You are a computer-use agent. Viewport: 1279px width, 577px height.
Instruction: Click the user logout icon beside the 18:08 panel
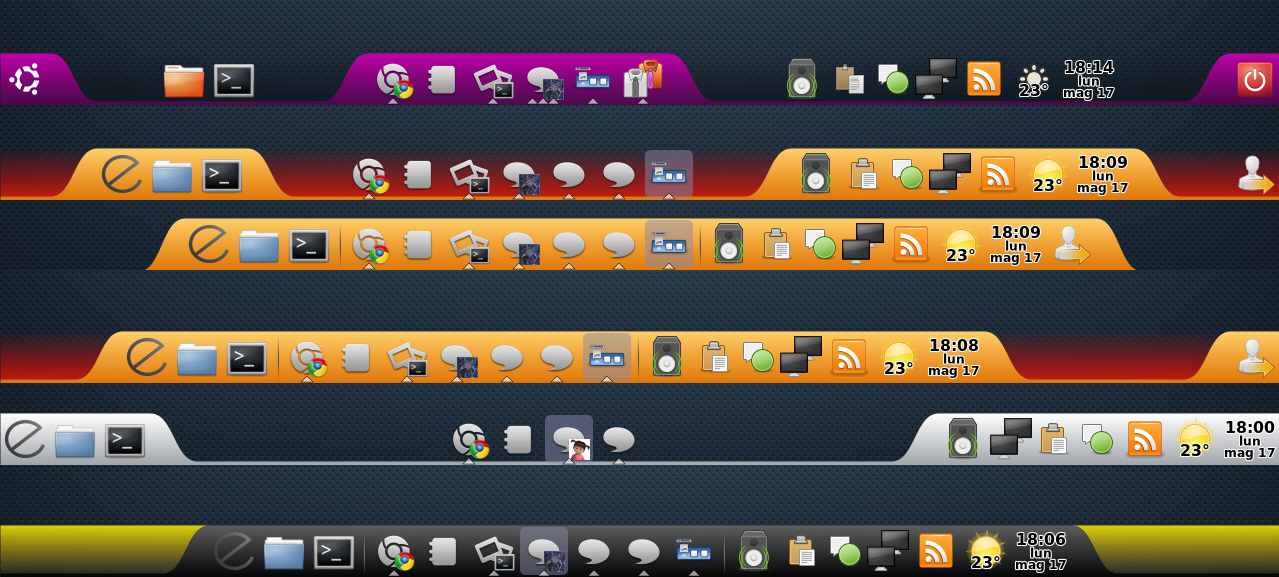1254,357
